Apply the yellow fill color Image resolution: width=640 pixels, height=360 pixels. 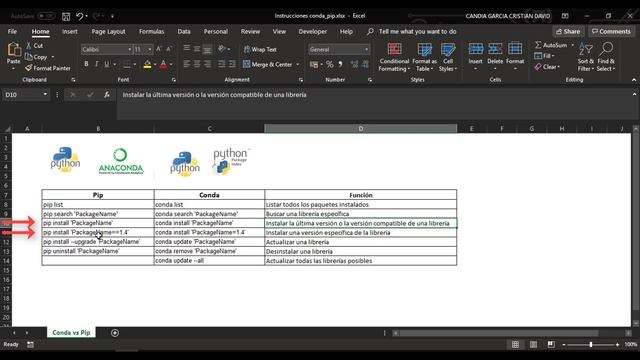click(x=147, y=64)
